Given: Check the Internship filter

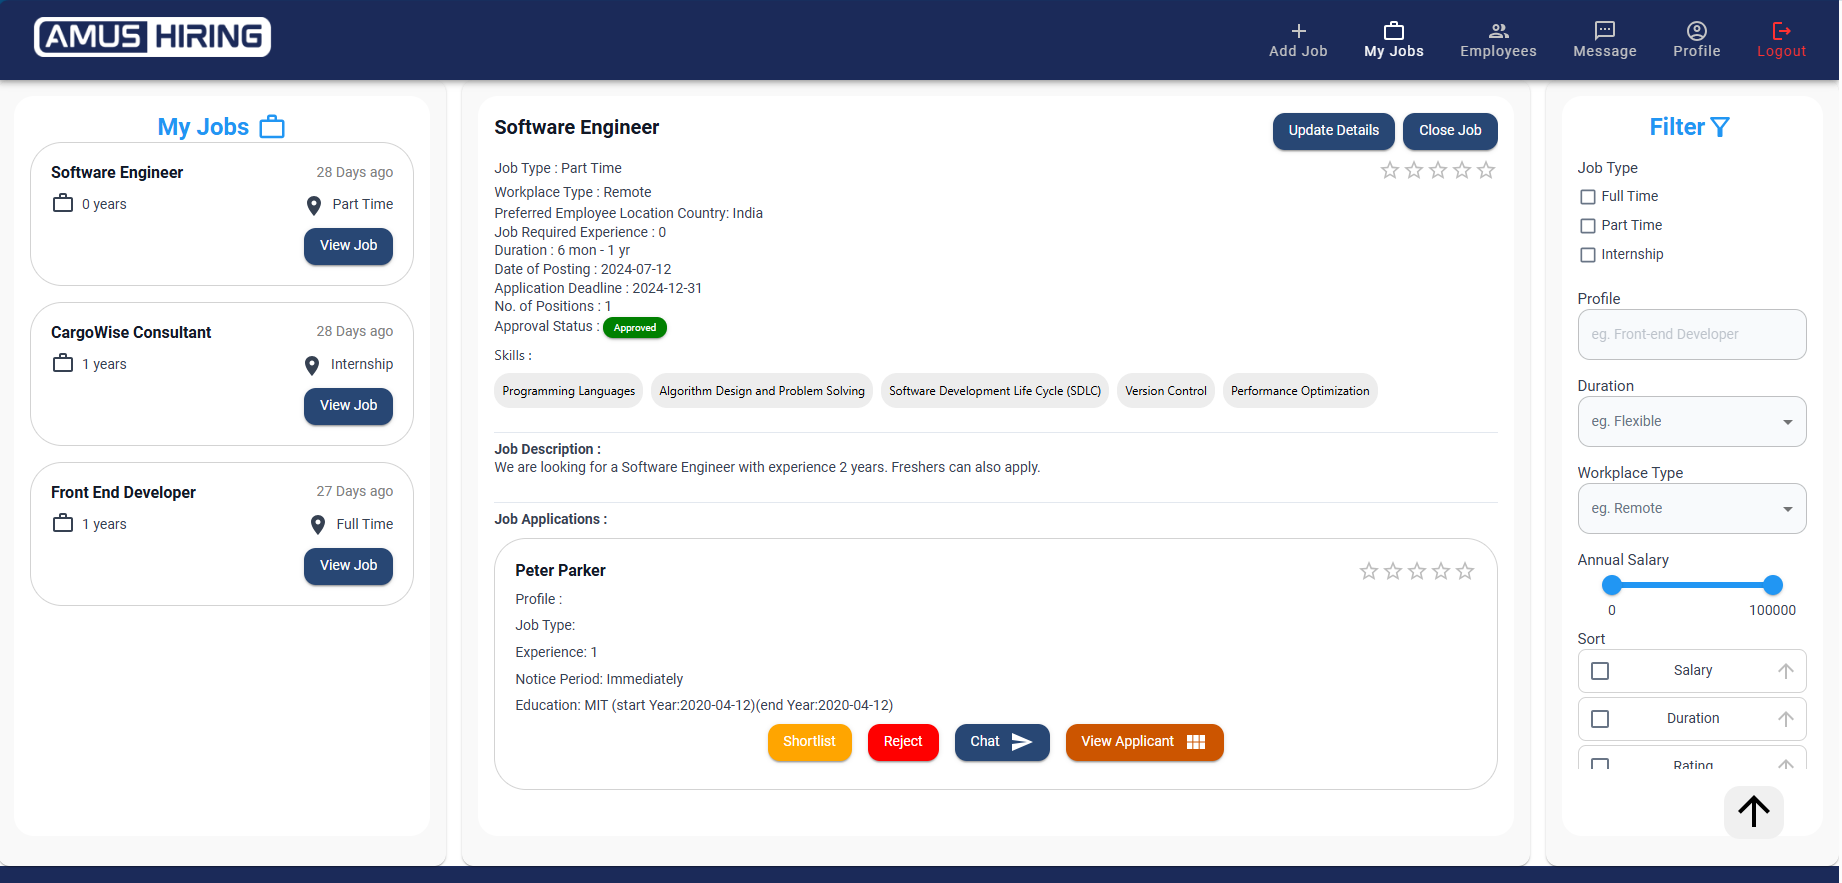Looking at the screenshot, I should point(1589,255).
